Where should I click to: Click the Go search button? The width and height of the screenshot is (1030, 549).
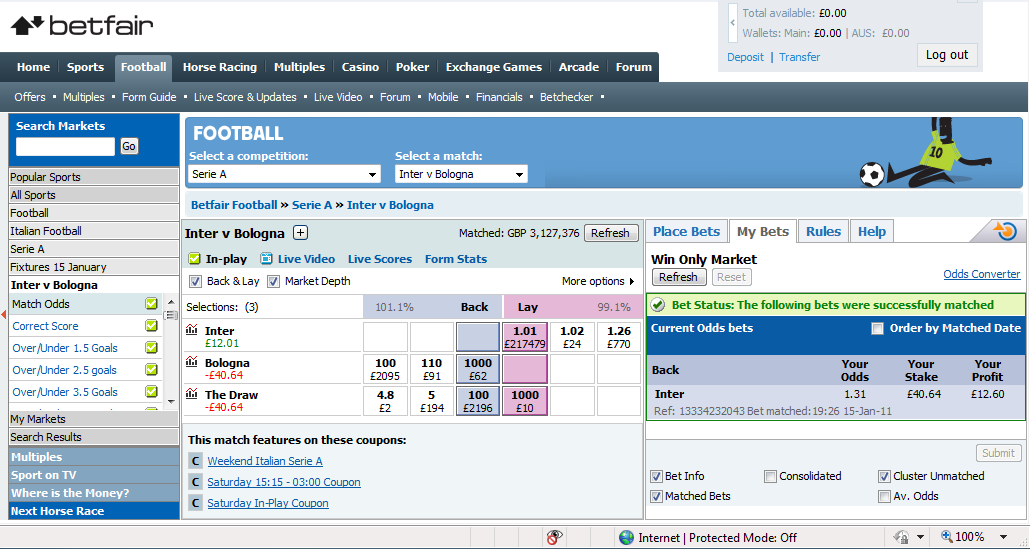(129, 146)
